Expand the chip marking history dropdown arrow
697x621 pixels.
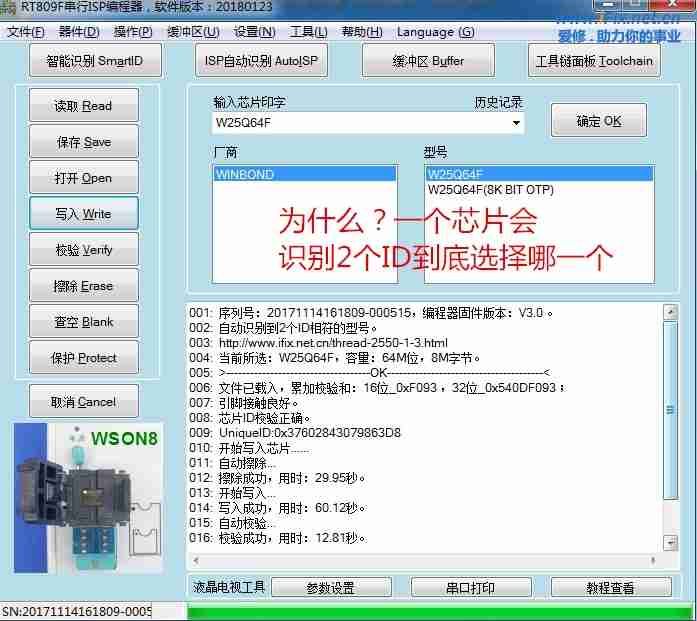click(516, 123)
